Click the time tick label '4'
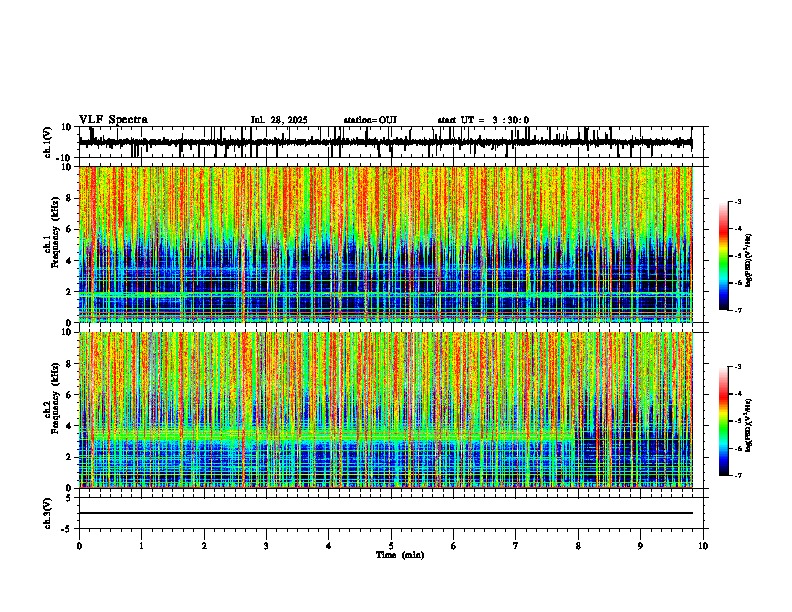Screen dimensions: 792x612 pos(329,546)
